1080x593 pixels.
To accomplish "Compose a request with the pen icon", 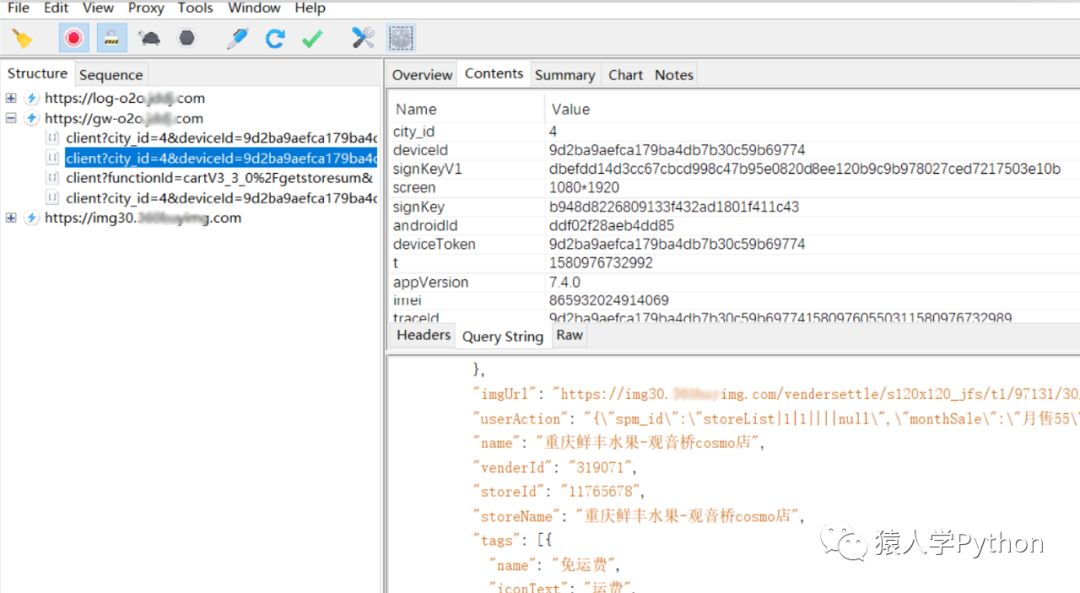I will point(237,38).
